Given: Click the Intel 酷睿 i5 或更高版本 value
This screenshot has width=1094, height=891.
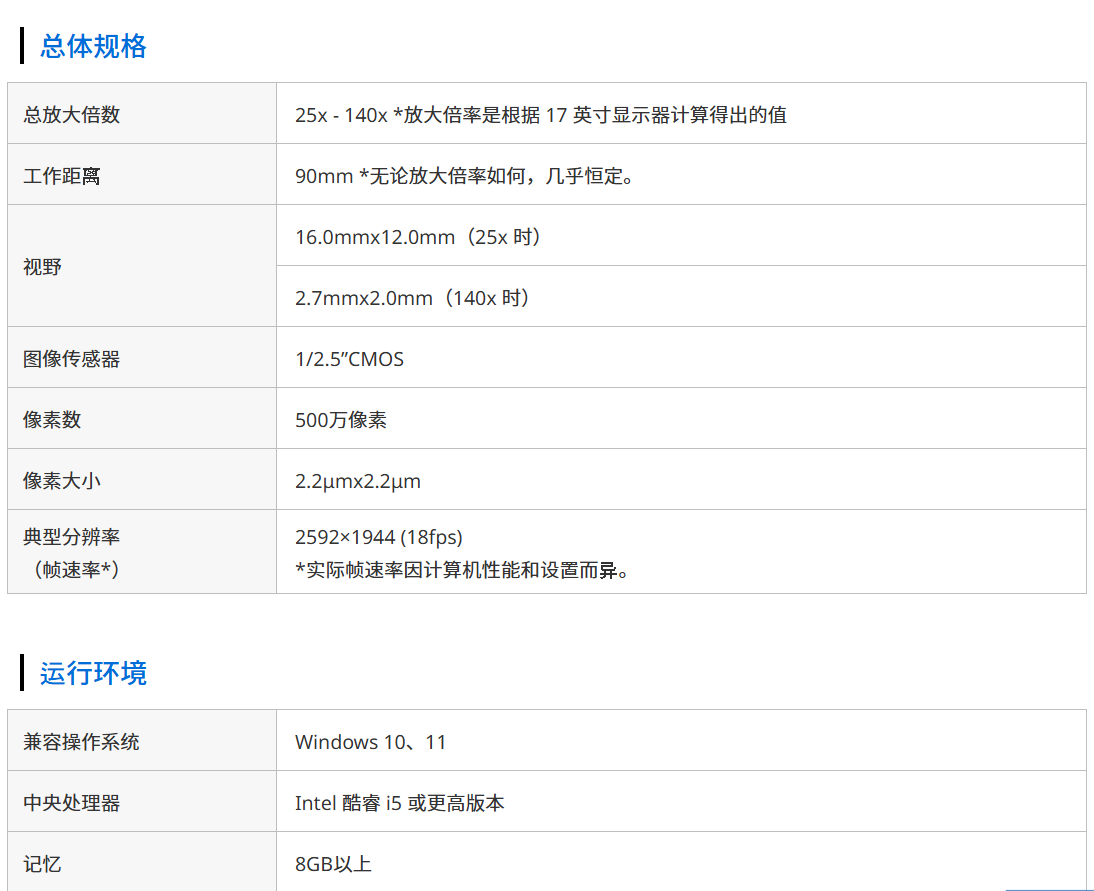Looking at the screenshot, I should pos(400,802).
